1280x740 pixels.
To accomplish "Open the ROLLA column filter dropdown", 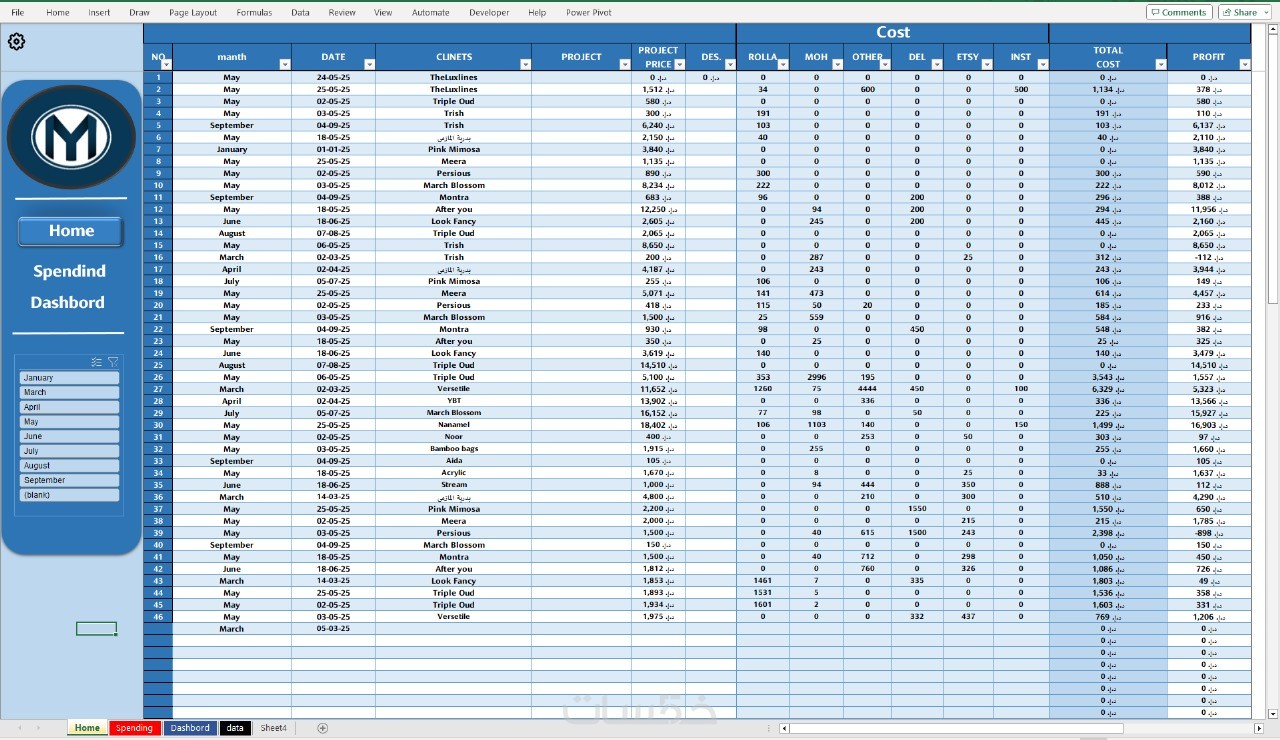I will (783, 64).
